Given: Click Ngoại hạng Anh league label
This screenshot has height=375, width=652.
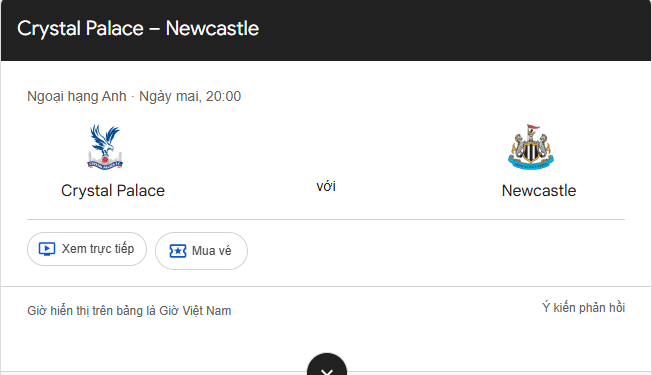Looking at the screenshot, I should (x=77, y=96).
